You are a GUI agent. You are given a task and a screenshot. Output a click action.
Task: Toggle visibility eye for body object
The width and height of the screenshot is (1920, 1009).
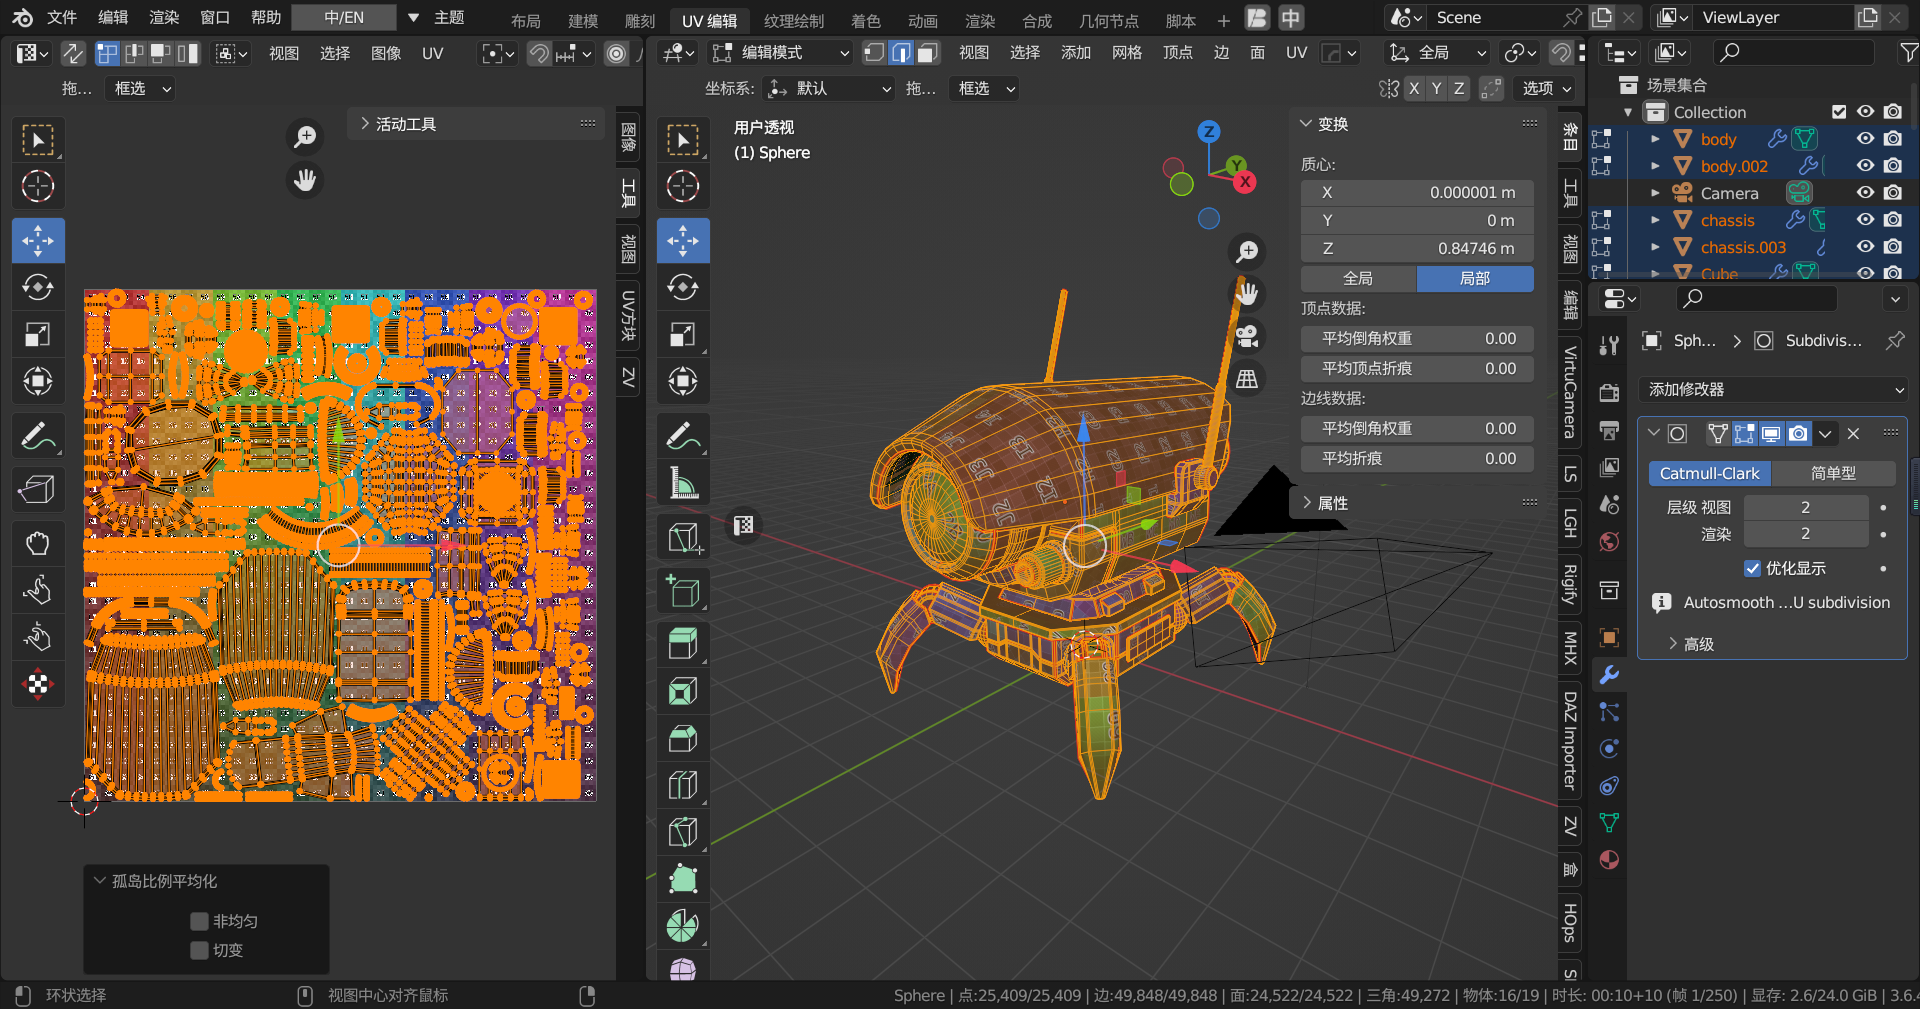pyautogui.click(x=1865, y=139)
